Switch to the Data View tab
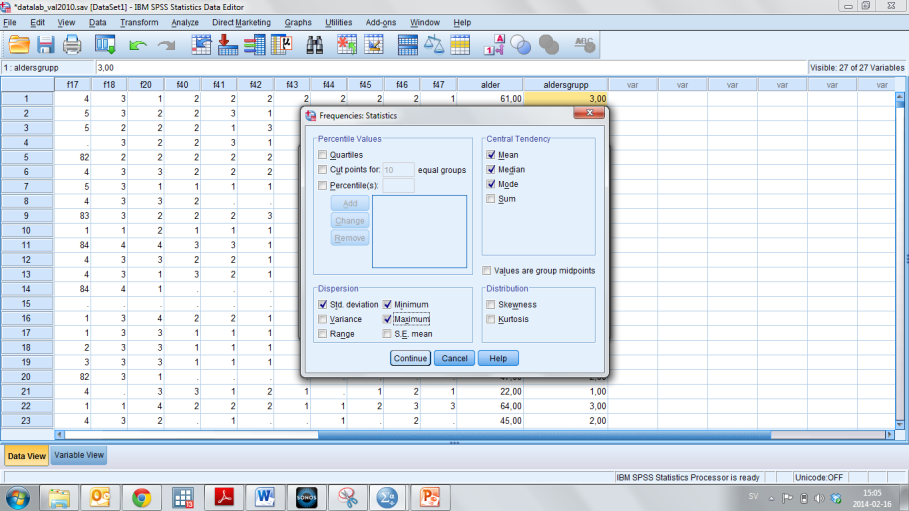This screenshot has height=511, width=909. (x=27, y=456)
